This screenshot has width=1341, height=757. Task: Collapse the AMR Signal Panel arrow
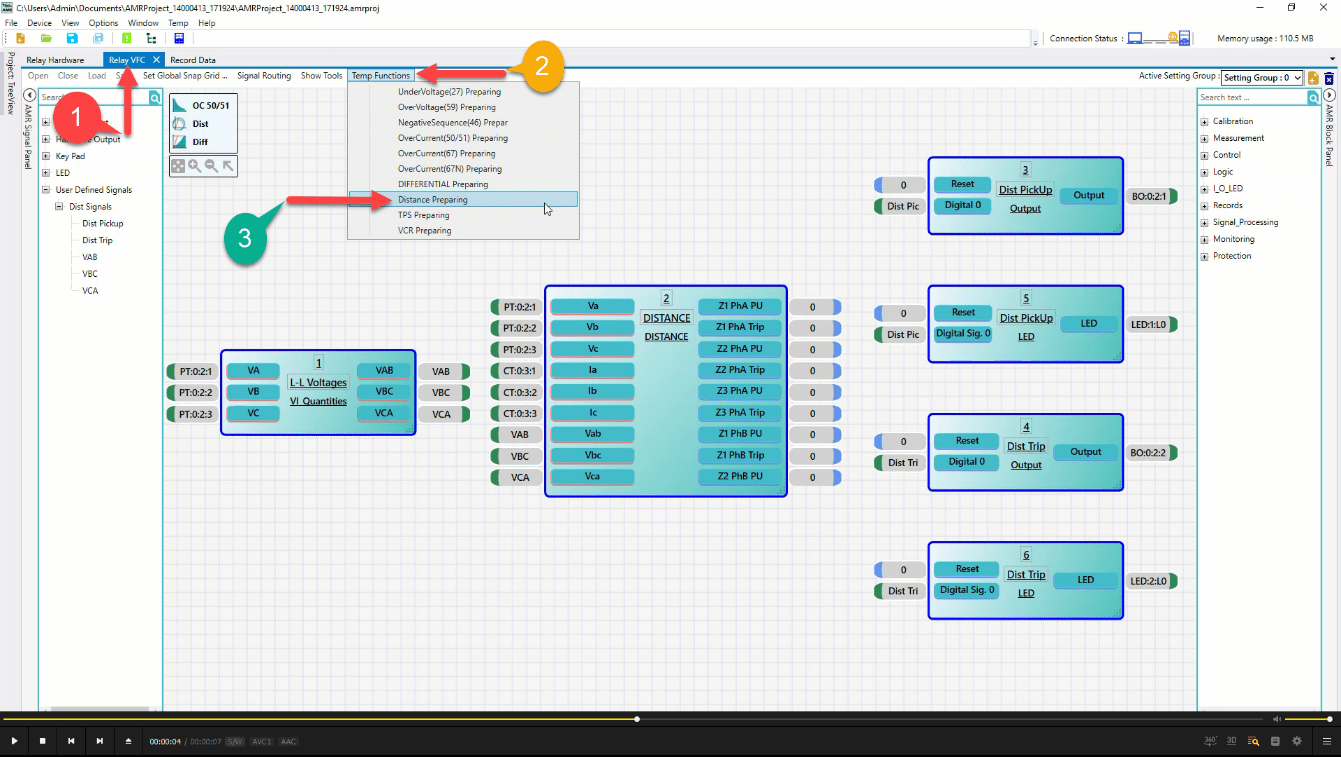[x=30, y=95]
